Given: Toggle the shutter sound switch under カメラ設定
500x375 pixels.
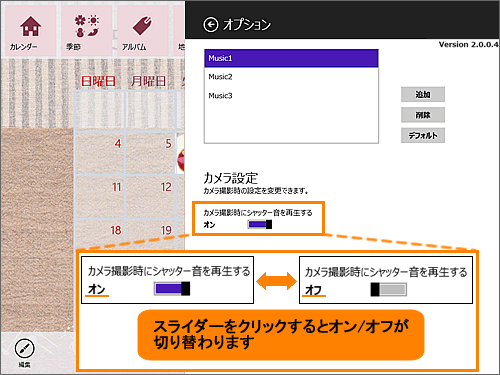Looking at the screenshot, I should tap(260, 225).
